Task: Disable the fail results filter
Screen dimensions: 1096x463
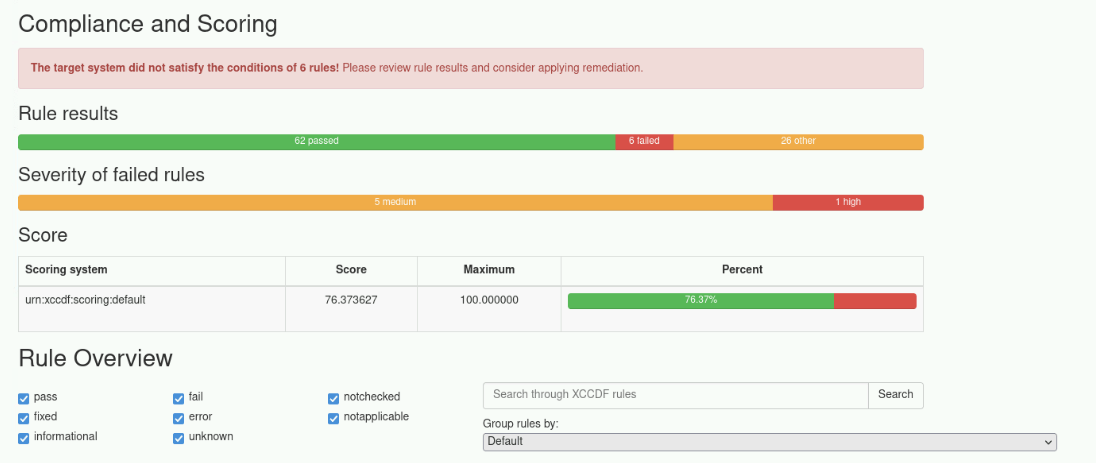Action: [x=179, y=398]
